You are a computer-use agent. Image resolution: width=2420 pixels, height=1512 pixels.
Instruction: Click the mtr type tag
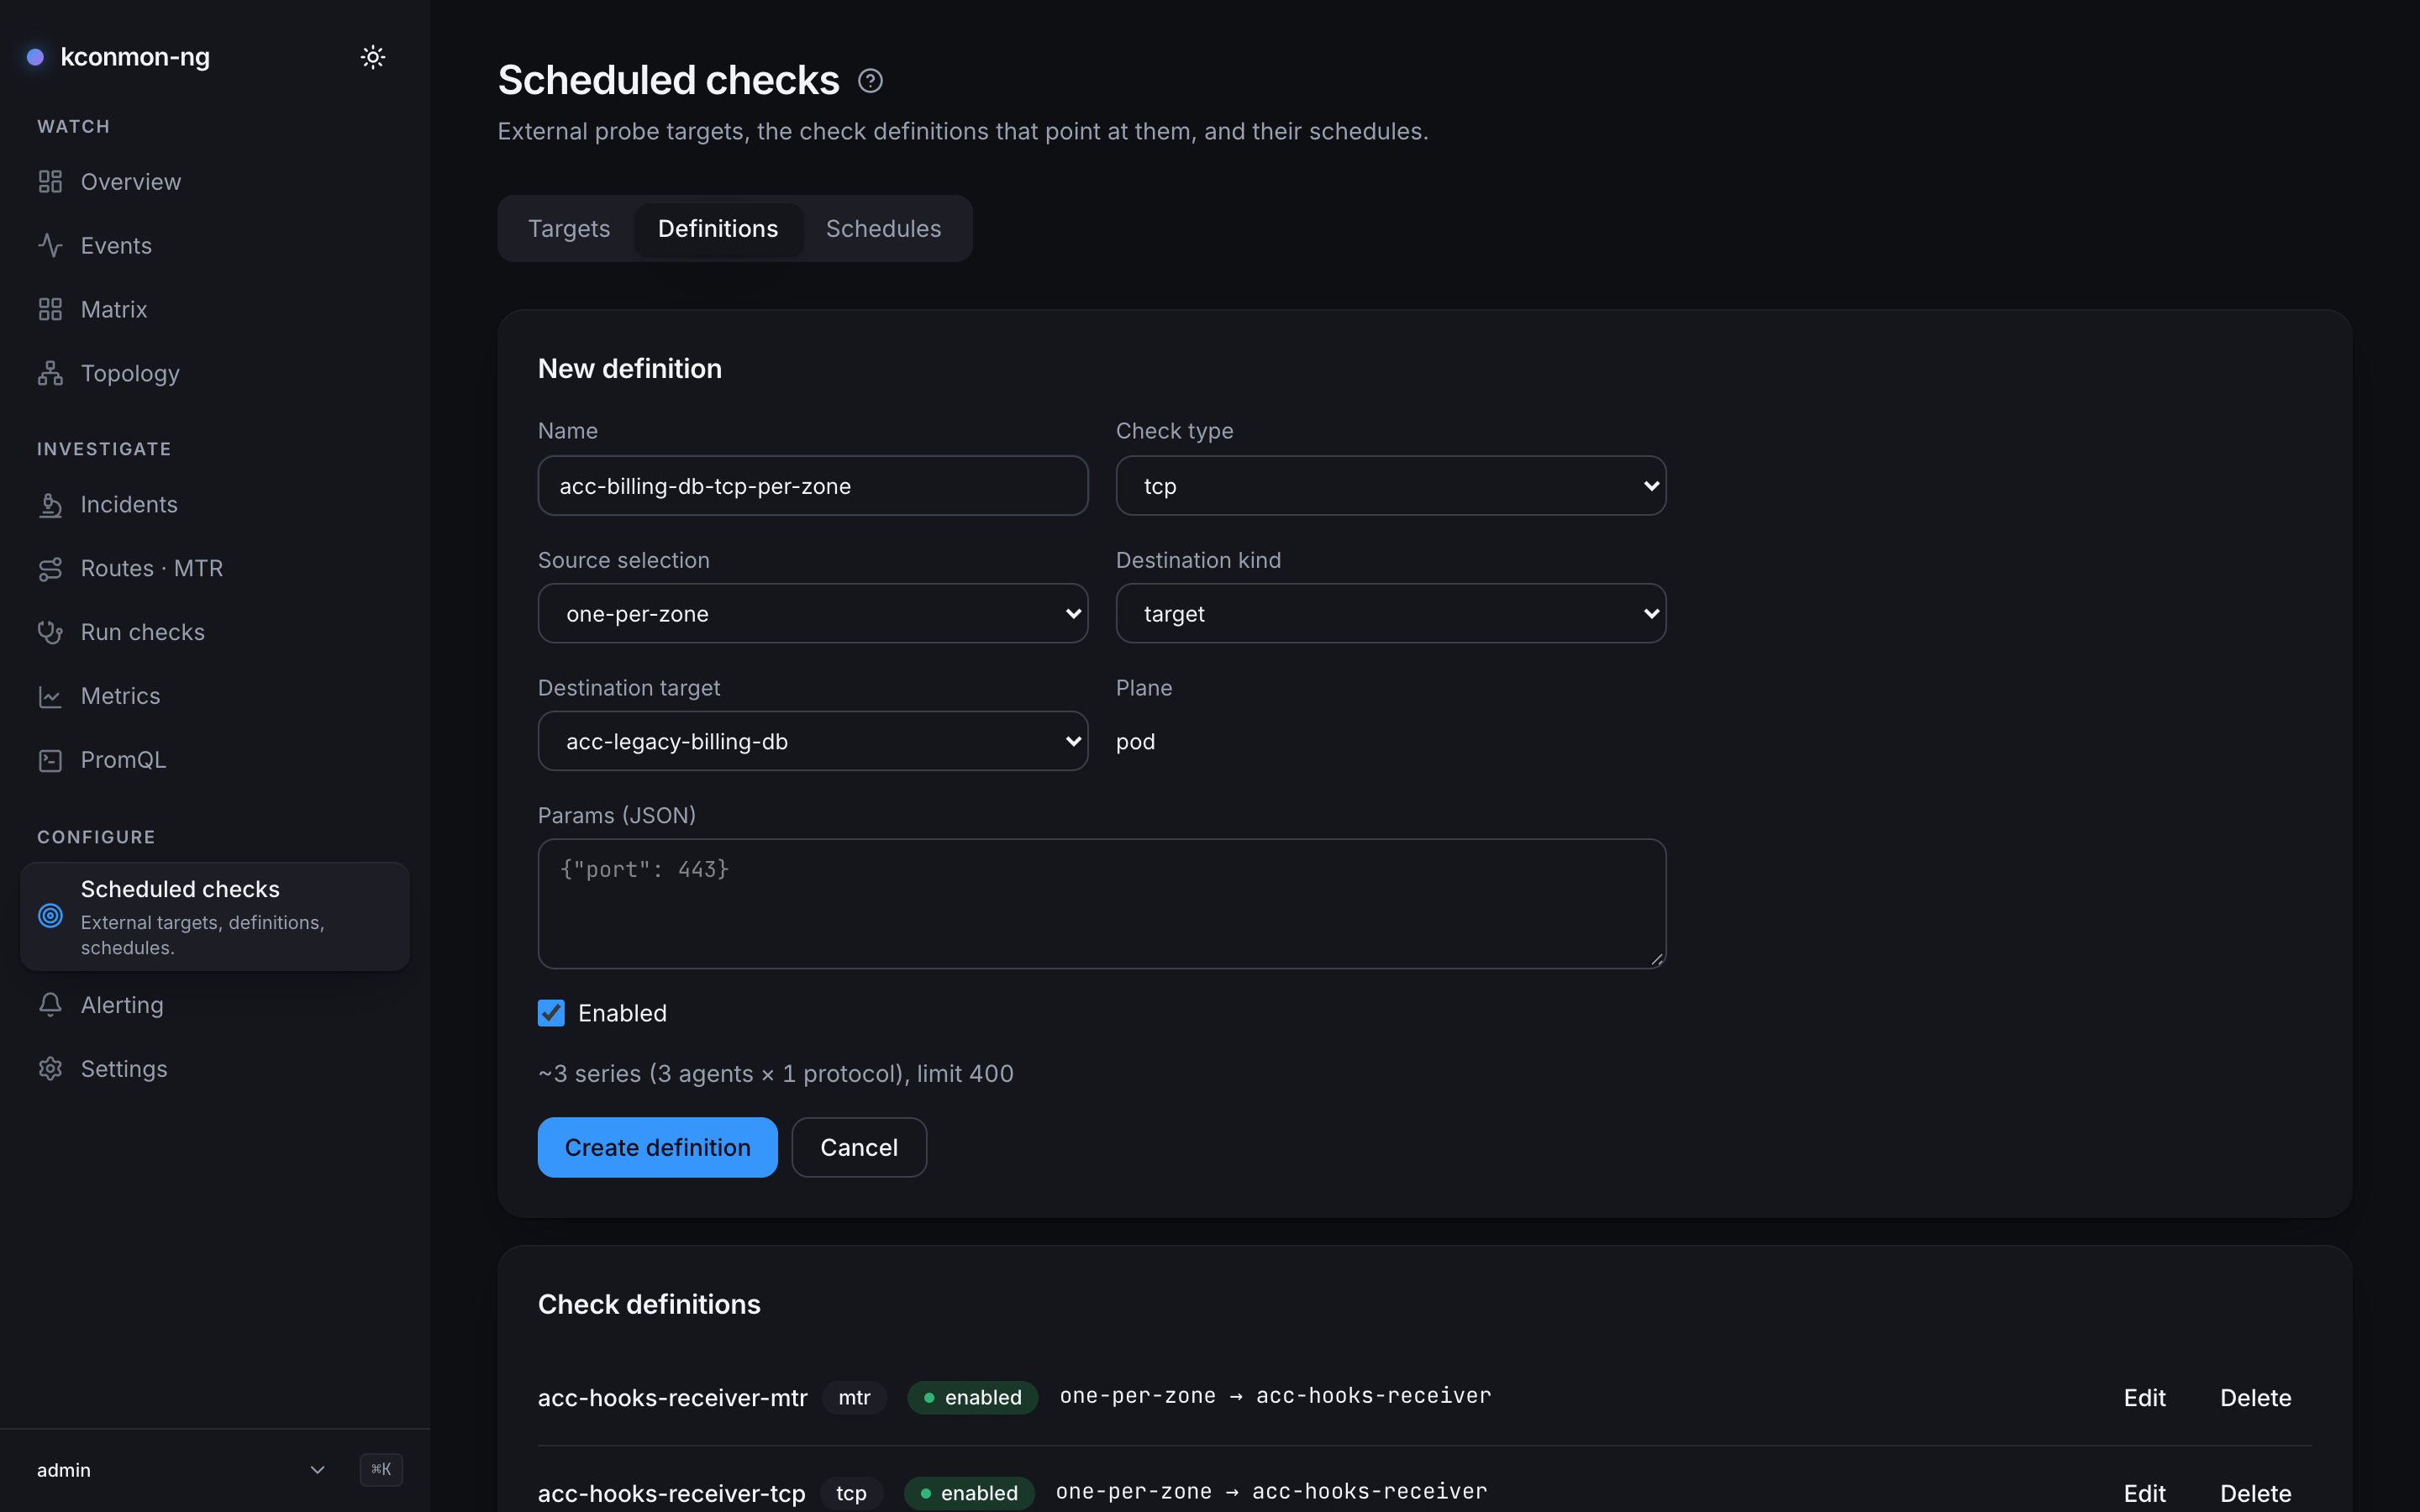[x=854, y=1398]
